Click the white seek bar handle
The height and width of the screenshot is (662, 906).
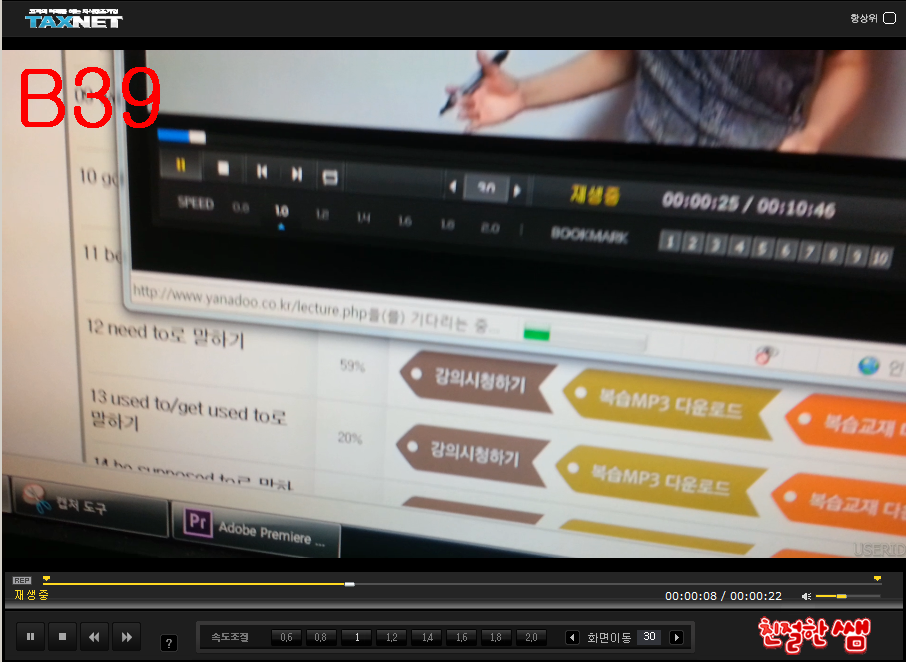point(350,584)
